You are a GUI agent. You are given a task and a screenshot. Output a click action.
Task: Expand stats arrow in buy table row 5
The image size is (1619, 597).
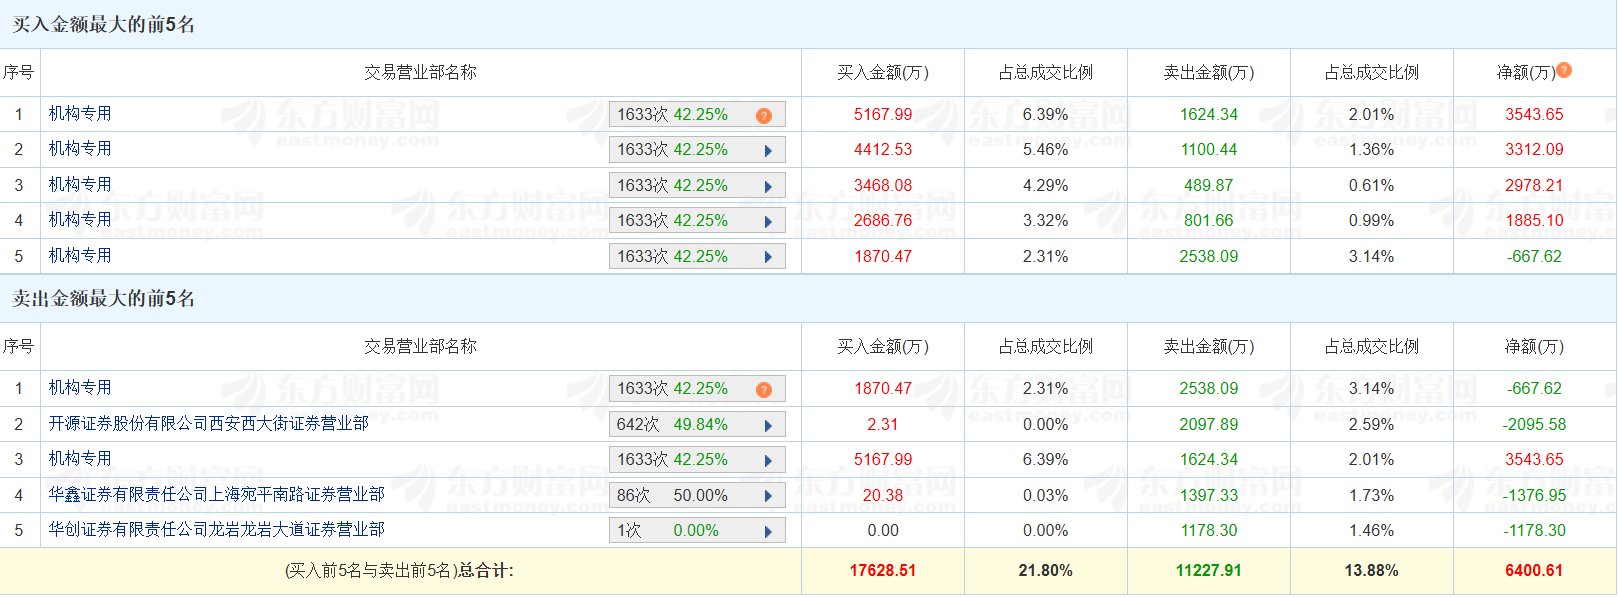[x=768, y=257]
